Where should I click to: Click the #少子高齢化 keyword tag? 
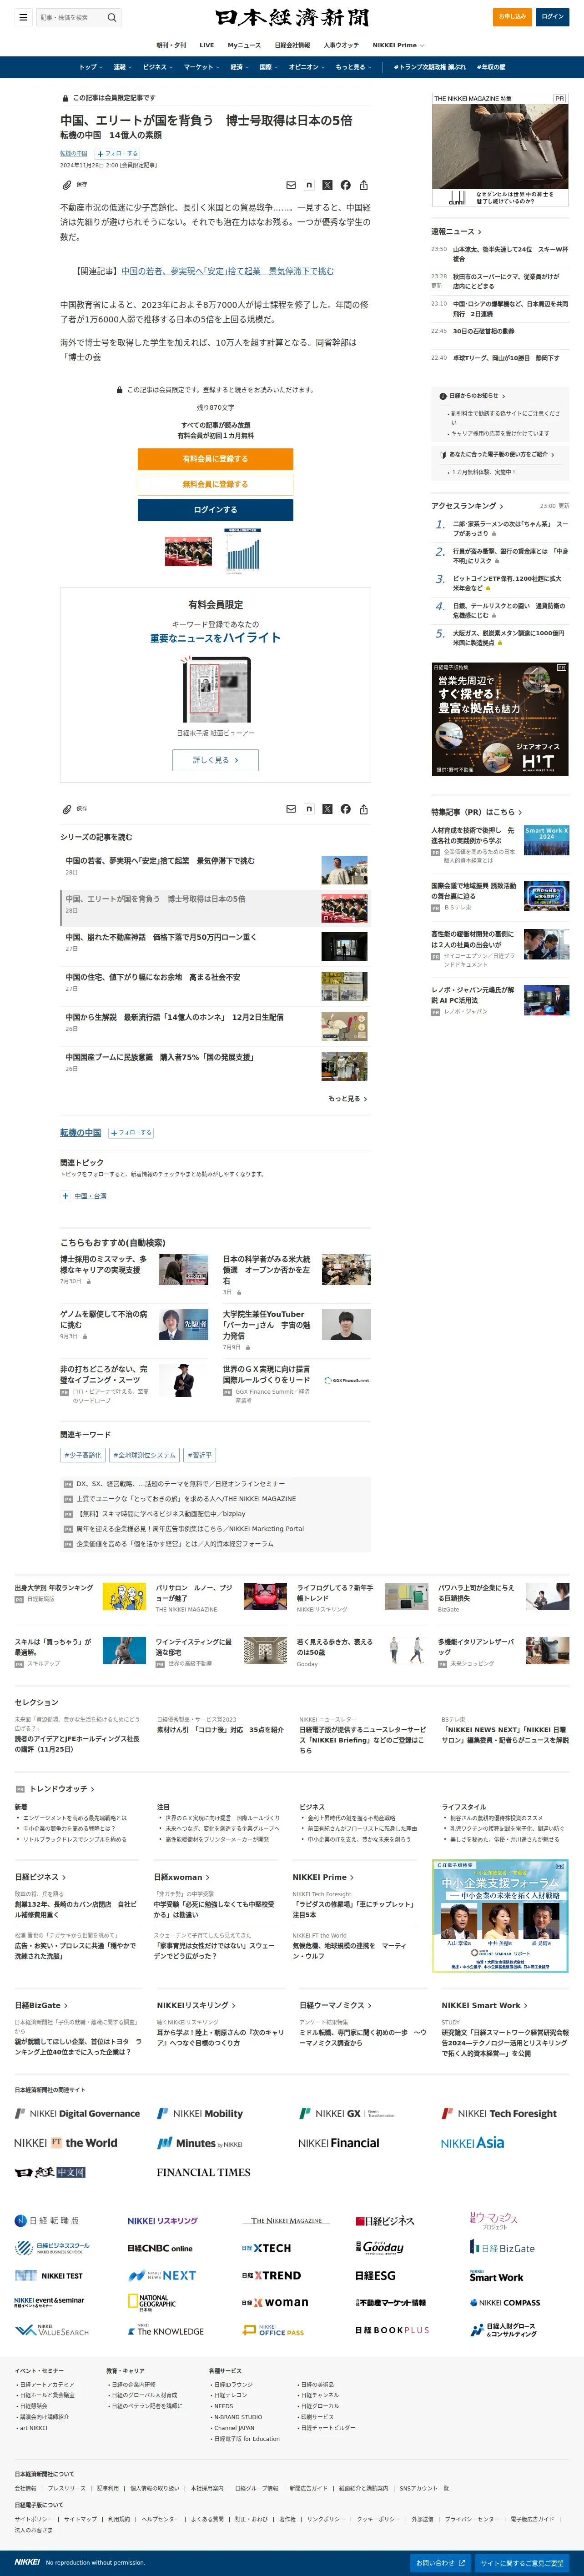tap(82, 1455)
